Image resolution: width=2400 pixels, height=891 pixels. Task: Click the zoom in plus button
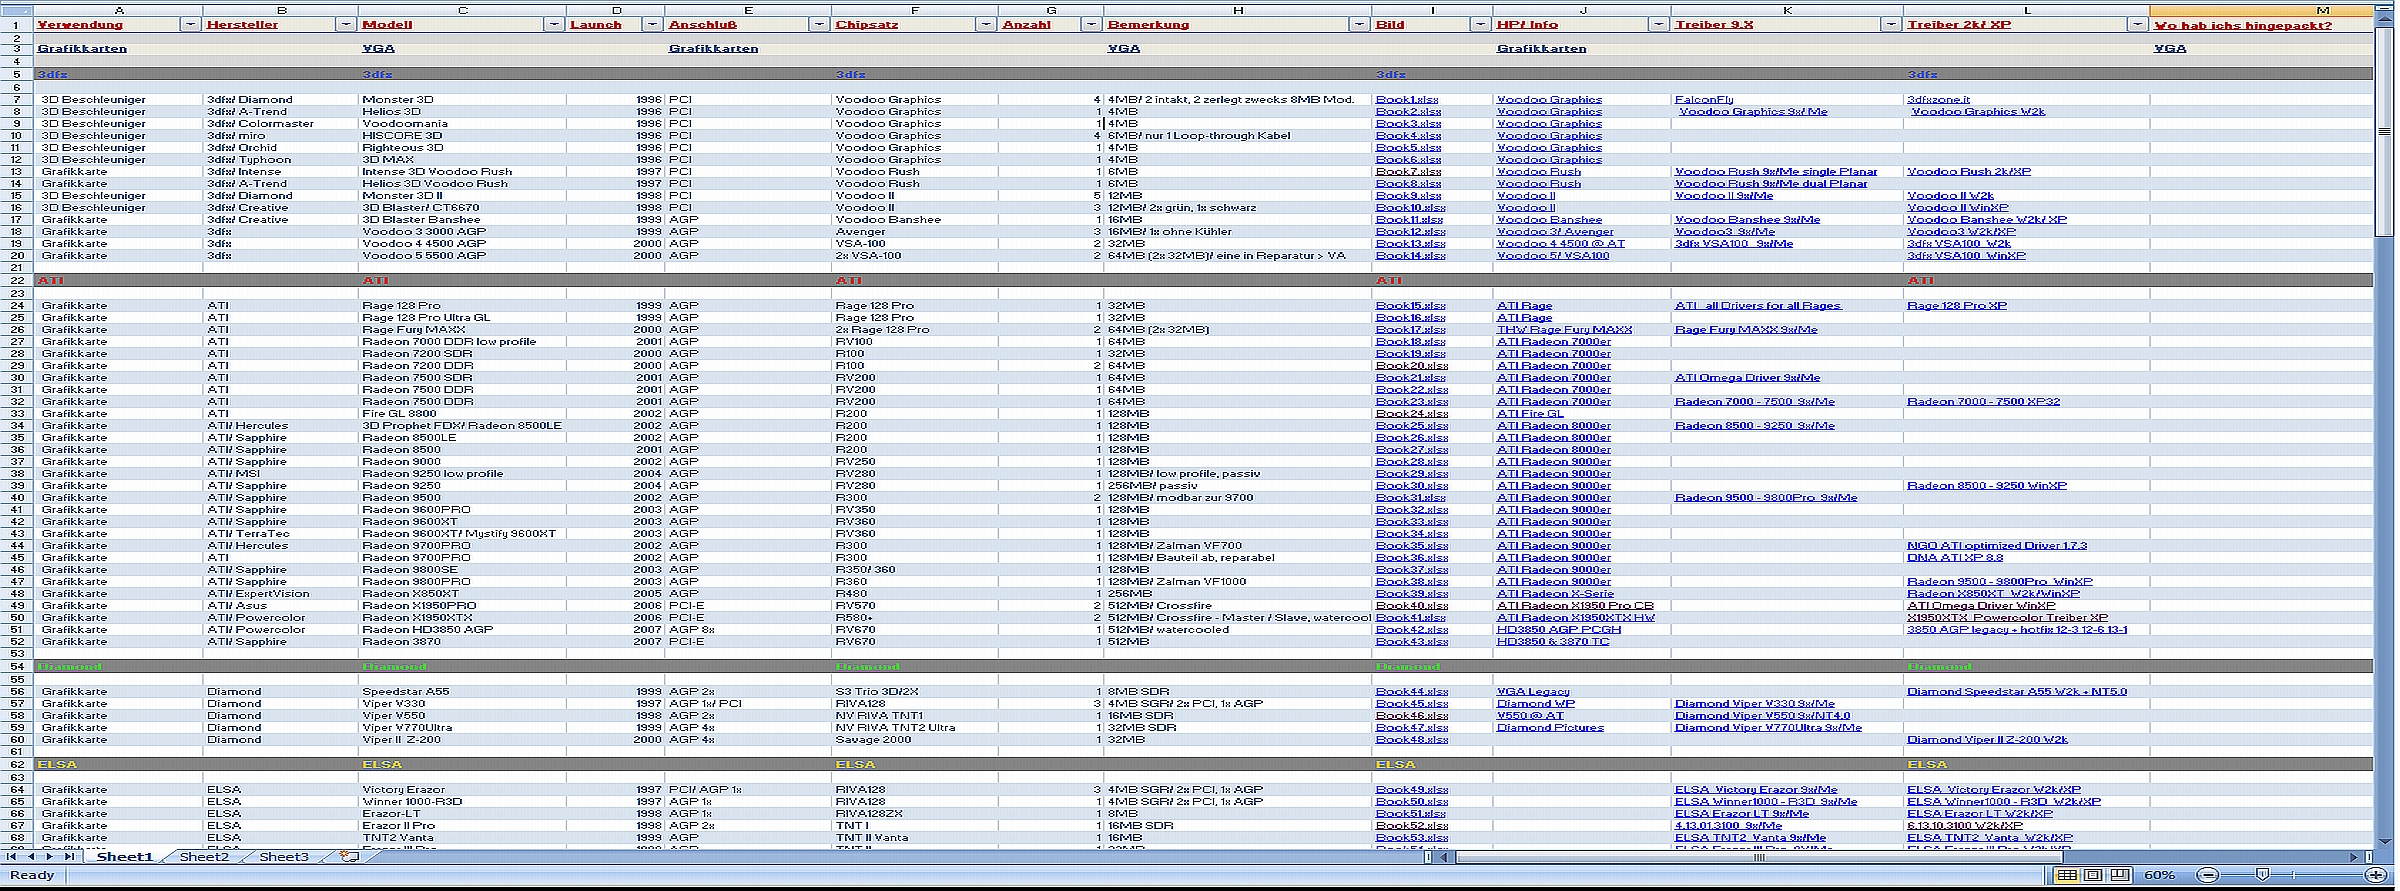2377,875
